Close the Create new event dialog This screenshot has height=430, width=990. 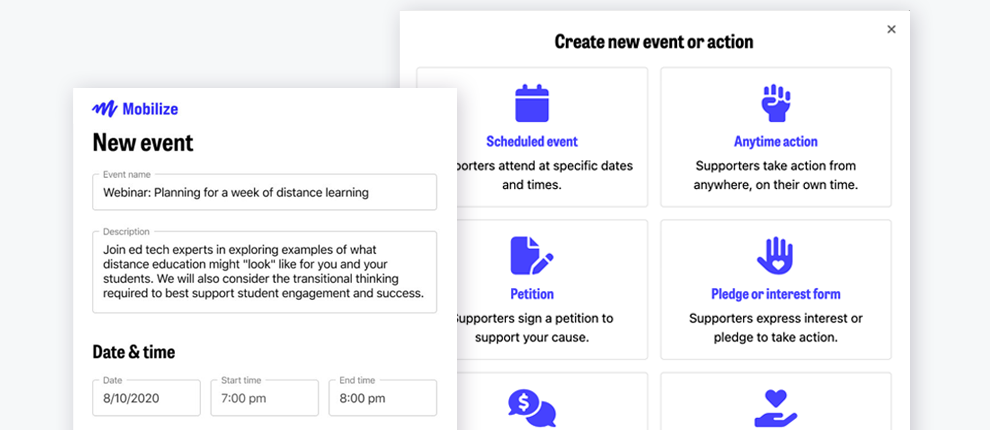click(891, 30)
